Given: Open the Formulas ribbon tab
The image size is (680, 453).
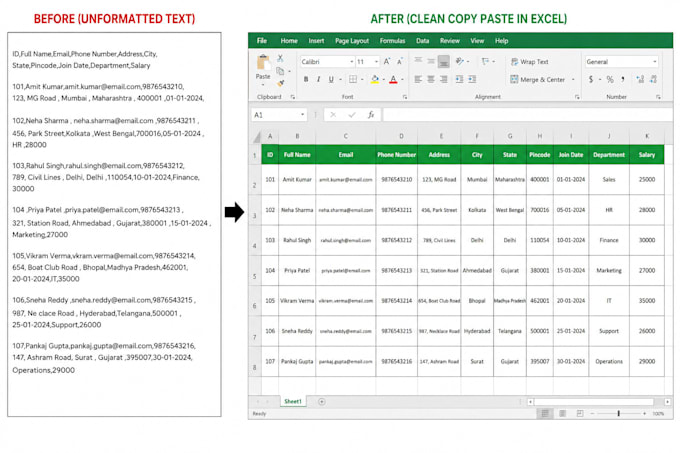Looking at the screenshot, I should [392, 41].
